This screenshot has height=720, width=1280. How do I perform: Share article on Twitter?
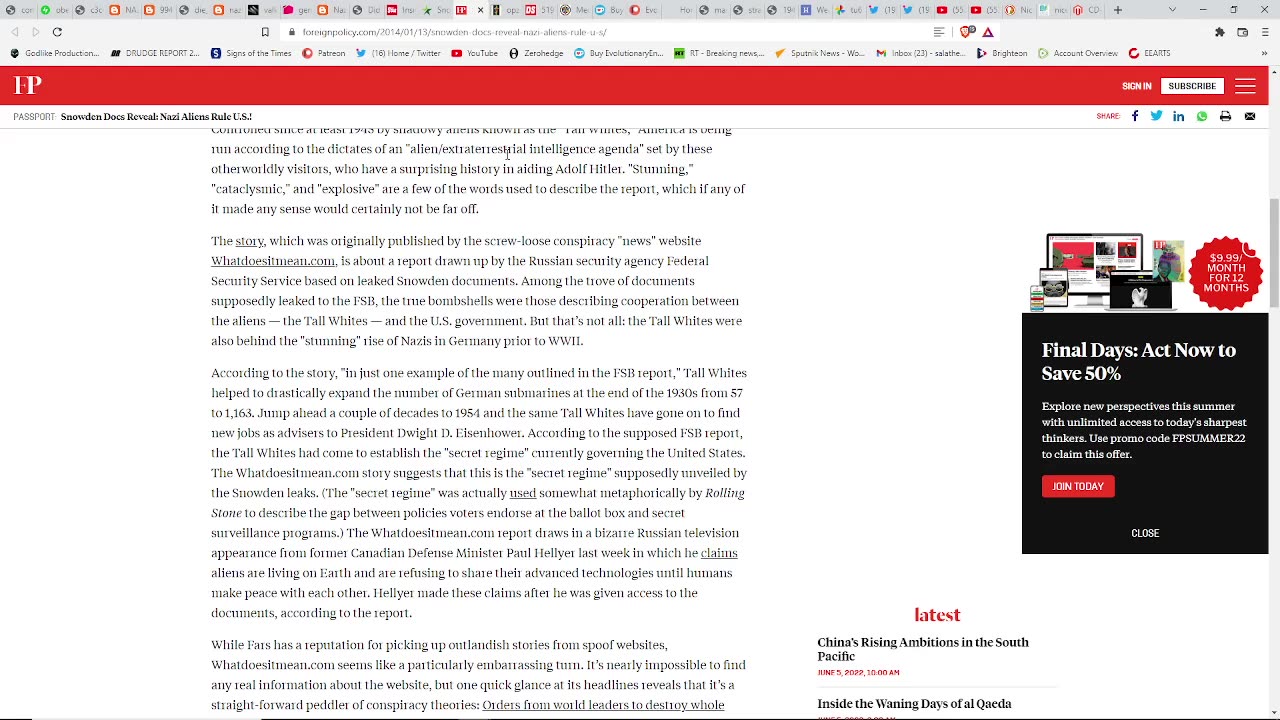coord(1156,117)
